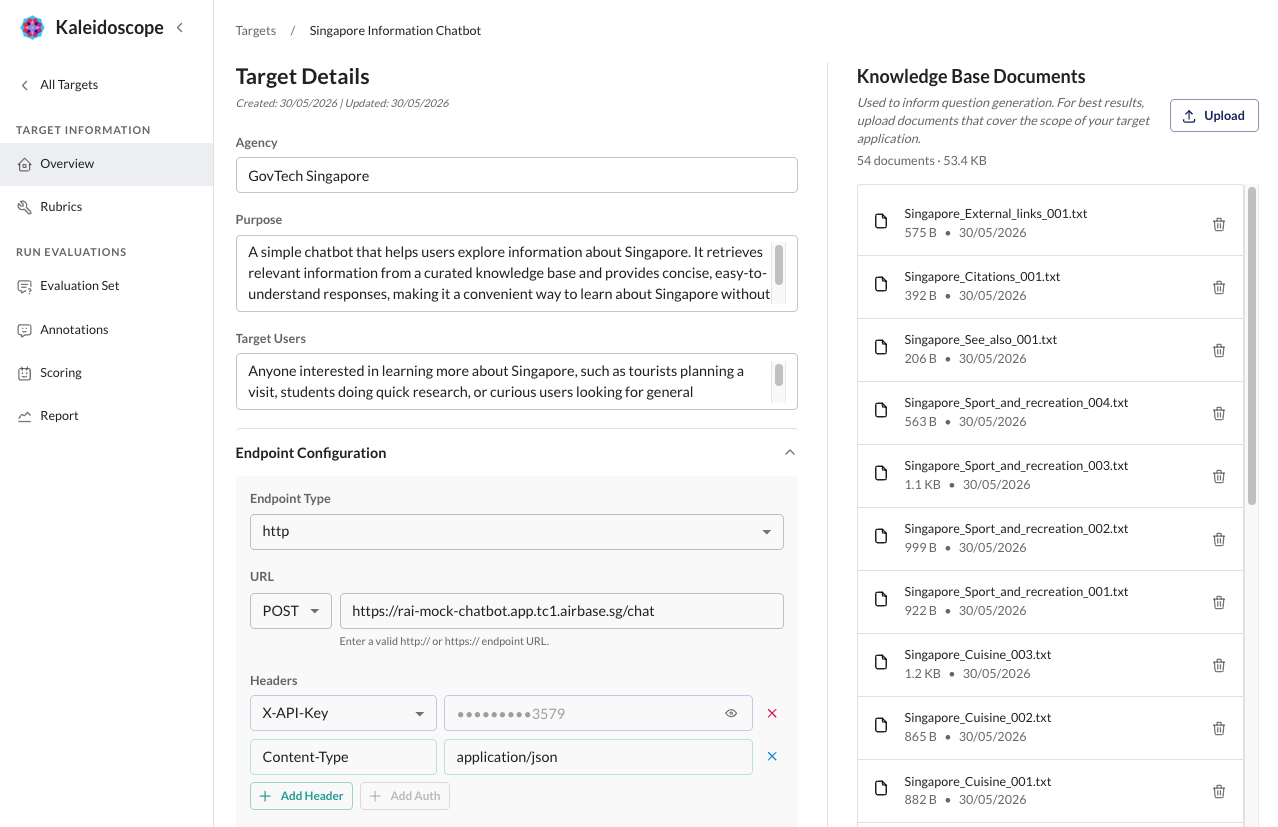This screenshot has height=827, width=1278.
Task: Click the Kaleidoscope logo icon
Action: click(33, 28)
